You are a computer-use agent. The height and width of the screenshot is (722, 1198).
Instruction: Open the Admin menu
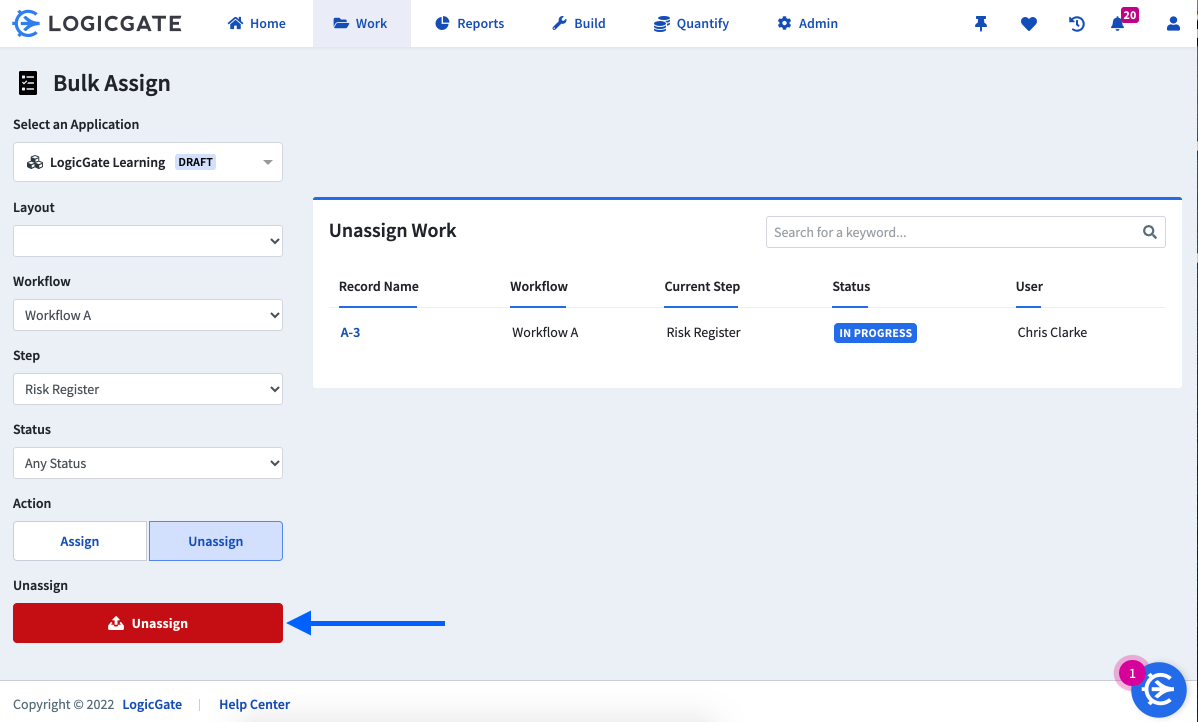pos(808,24)
